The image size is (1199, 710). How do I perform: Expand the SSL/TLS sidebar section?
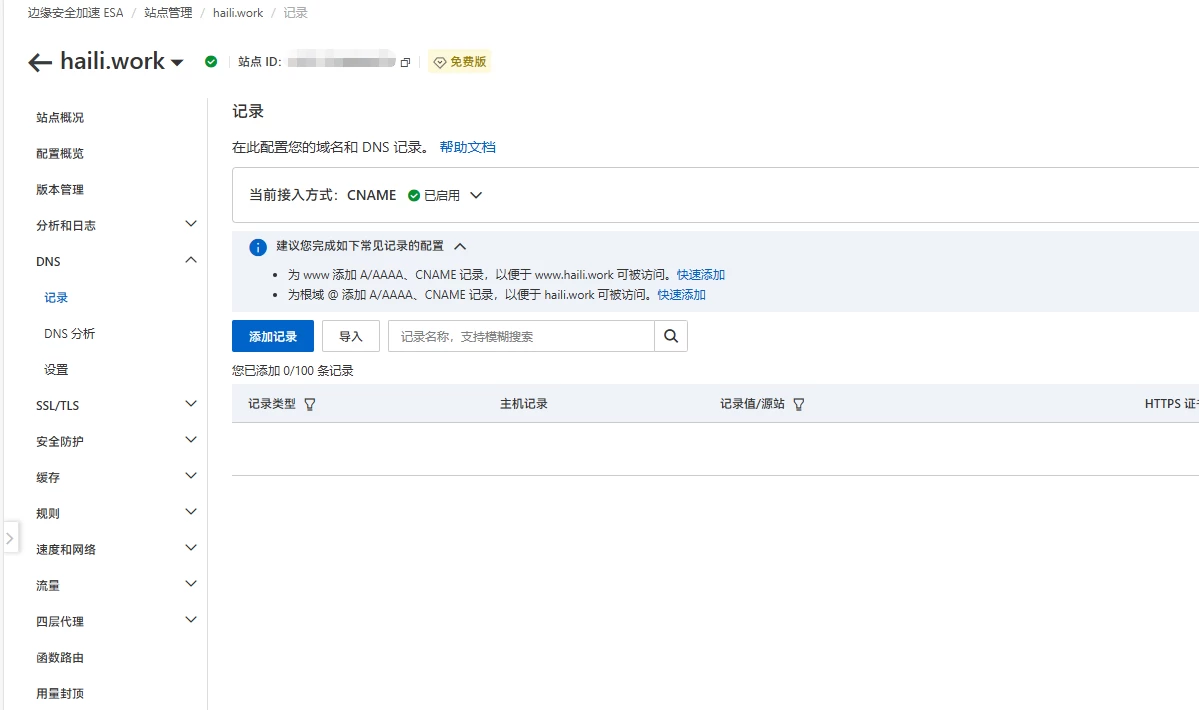(x=191, y=404)
